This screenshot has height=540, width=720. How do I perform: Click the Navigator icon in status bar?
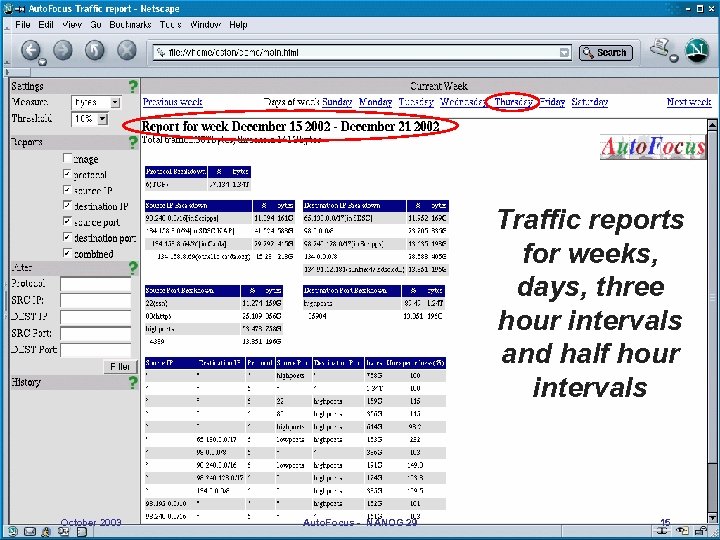click(x=12, y=532)
